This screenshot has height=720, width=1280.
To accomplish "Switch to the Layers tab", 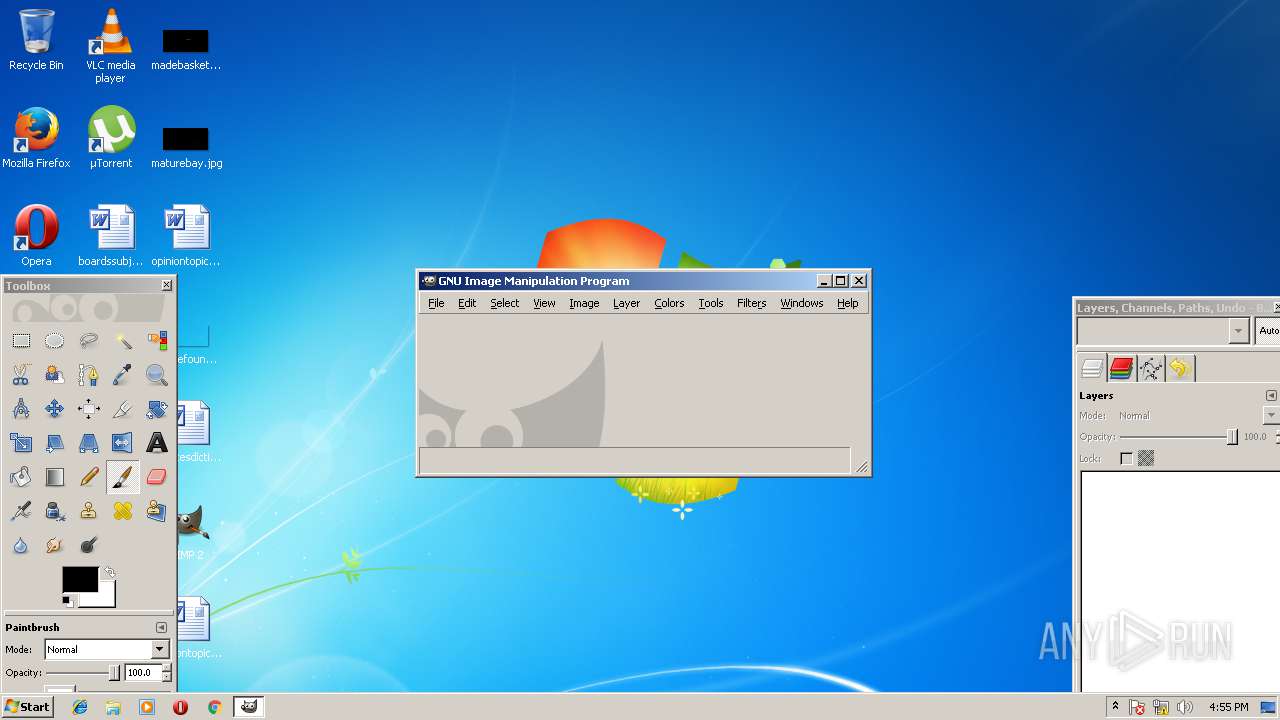I will [x=1092, y=369].
